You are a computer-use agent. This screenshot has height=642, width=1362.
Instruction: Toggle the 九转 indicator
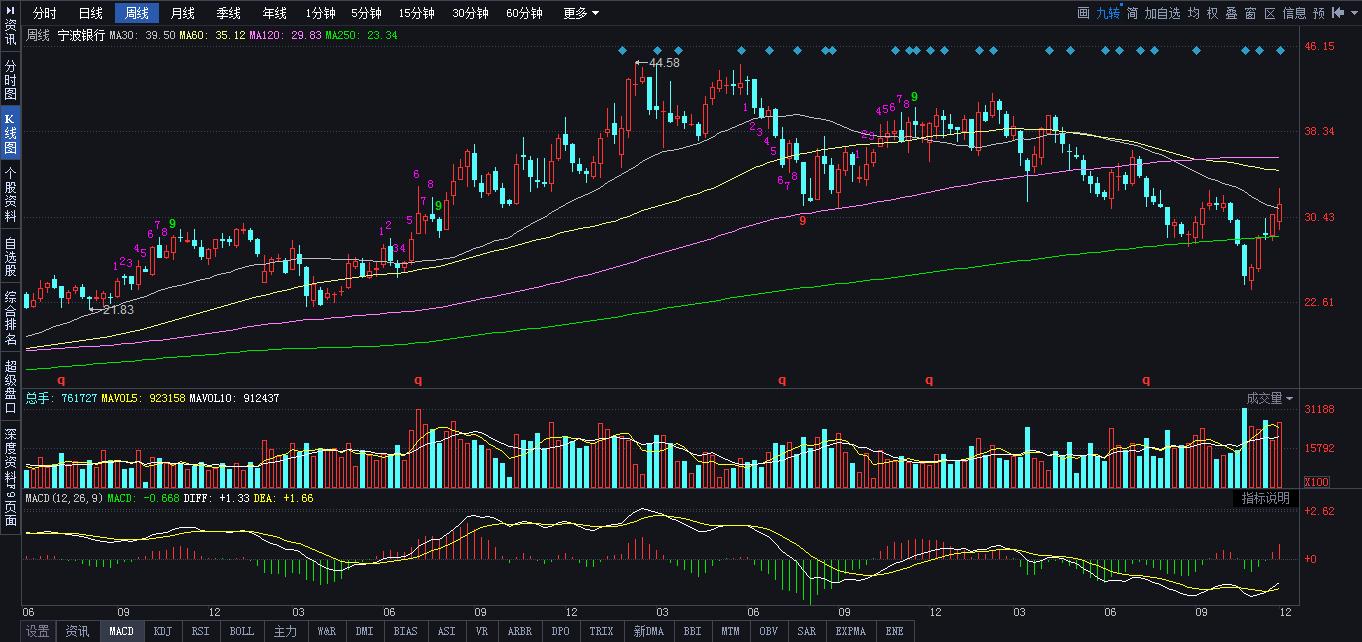point(1108,13)
